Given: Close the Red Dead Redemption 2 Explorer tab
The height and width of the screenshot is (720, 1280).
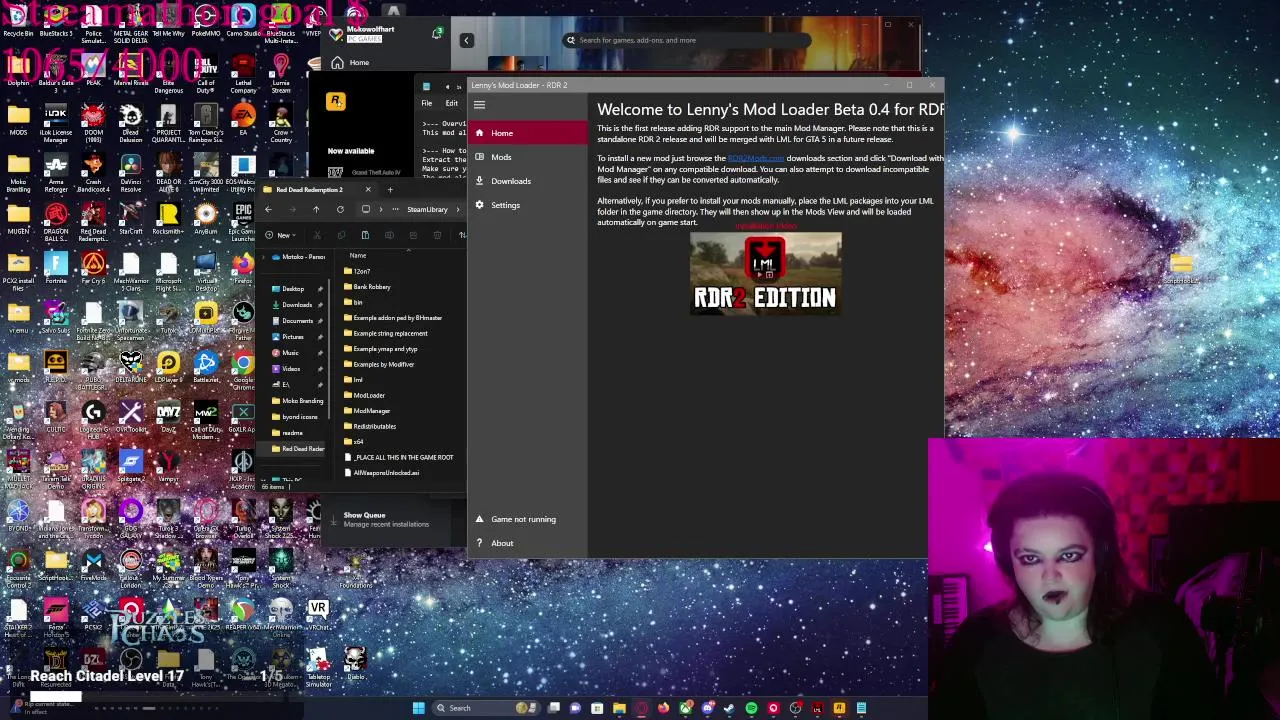Looking at the screenshot, I should pos(367,189).
